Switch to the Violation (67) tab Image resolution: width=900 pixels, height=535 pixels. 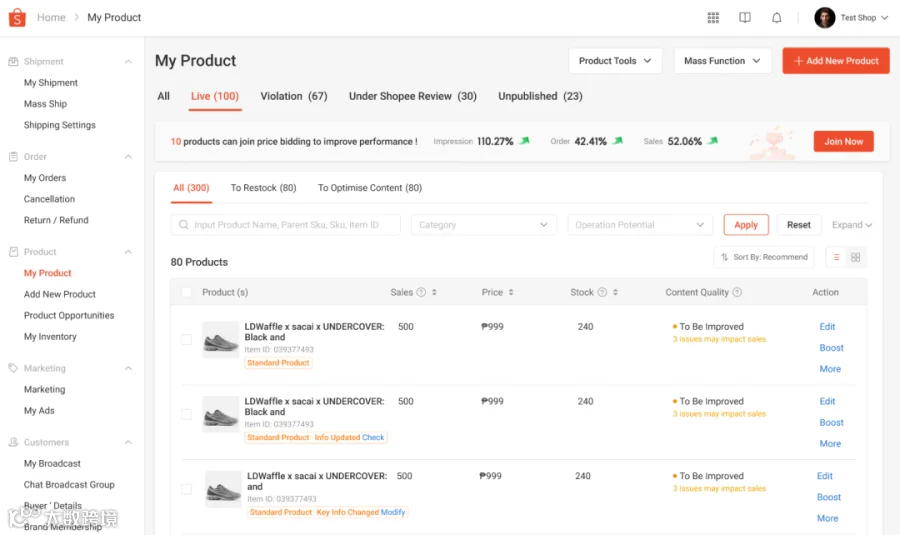(294, 96)
